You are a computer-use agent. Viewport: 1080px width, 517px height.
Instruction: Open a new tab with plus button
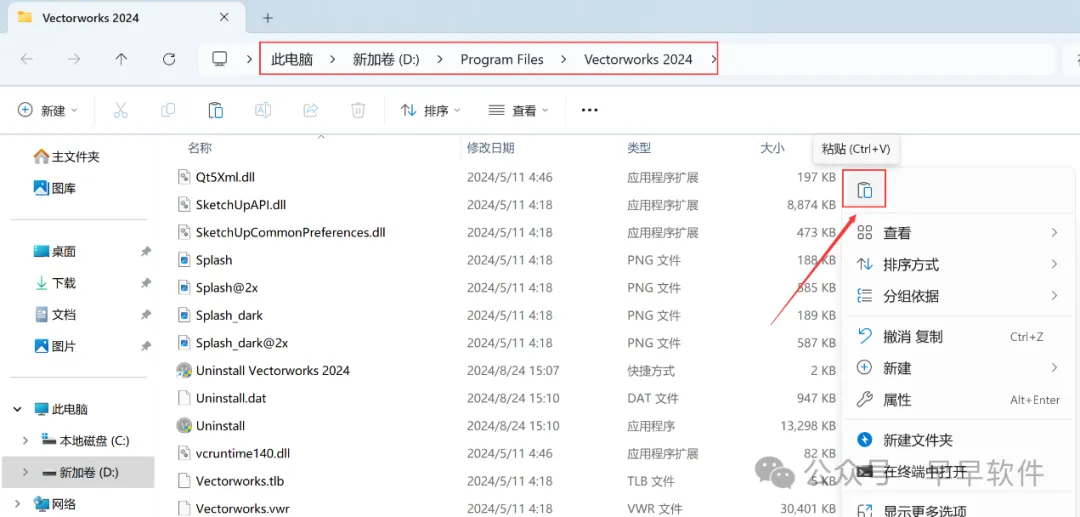pos(268,18)
